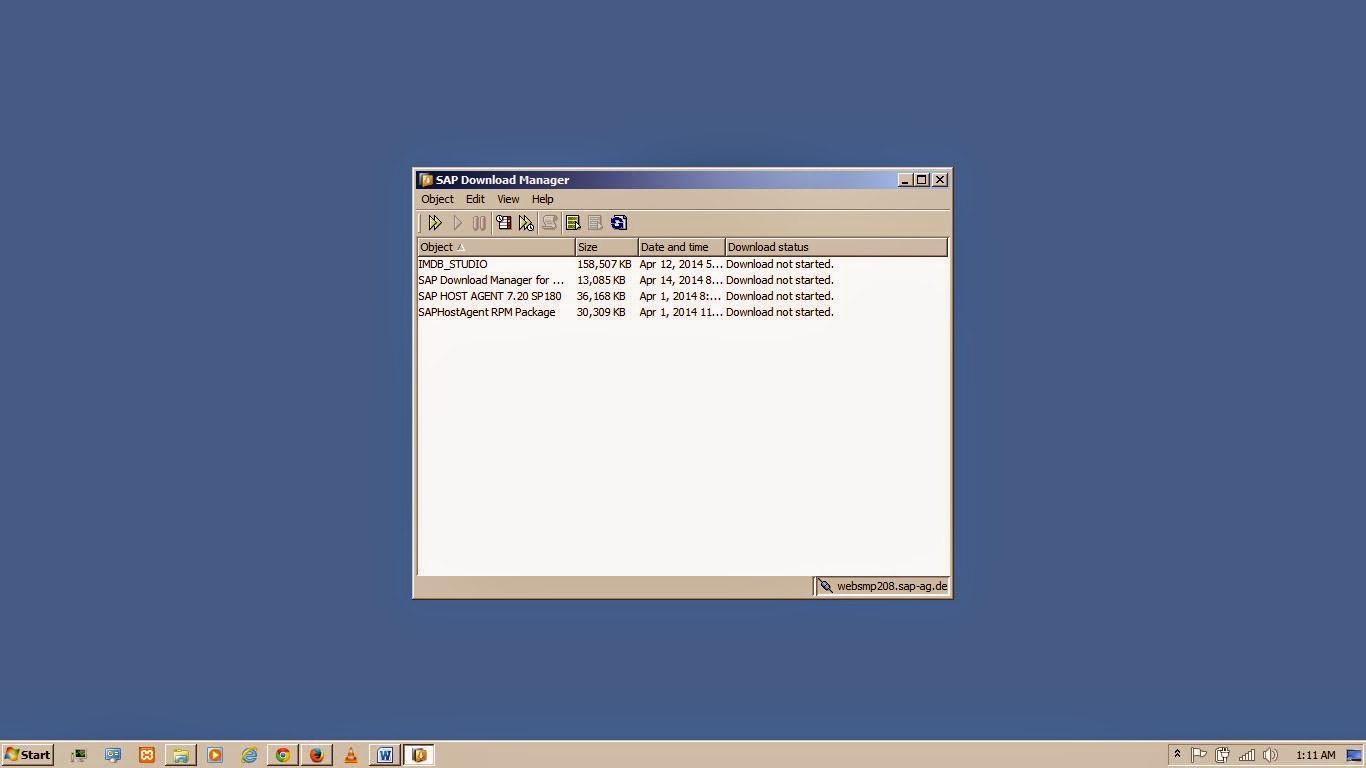
Task: Click the blue refresh object list icon
Action: pyautogui.click(x=618, y=223)
